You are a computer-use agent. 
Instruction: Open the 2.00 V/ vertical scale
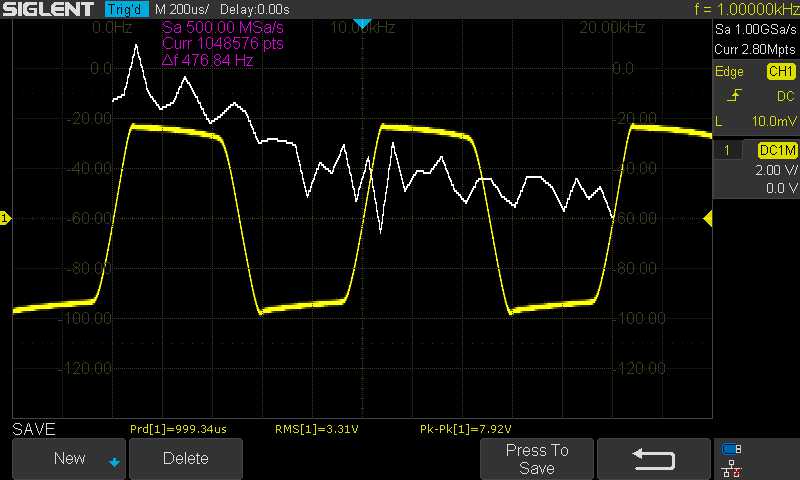[774, 170]
